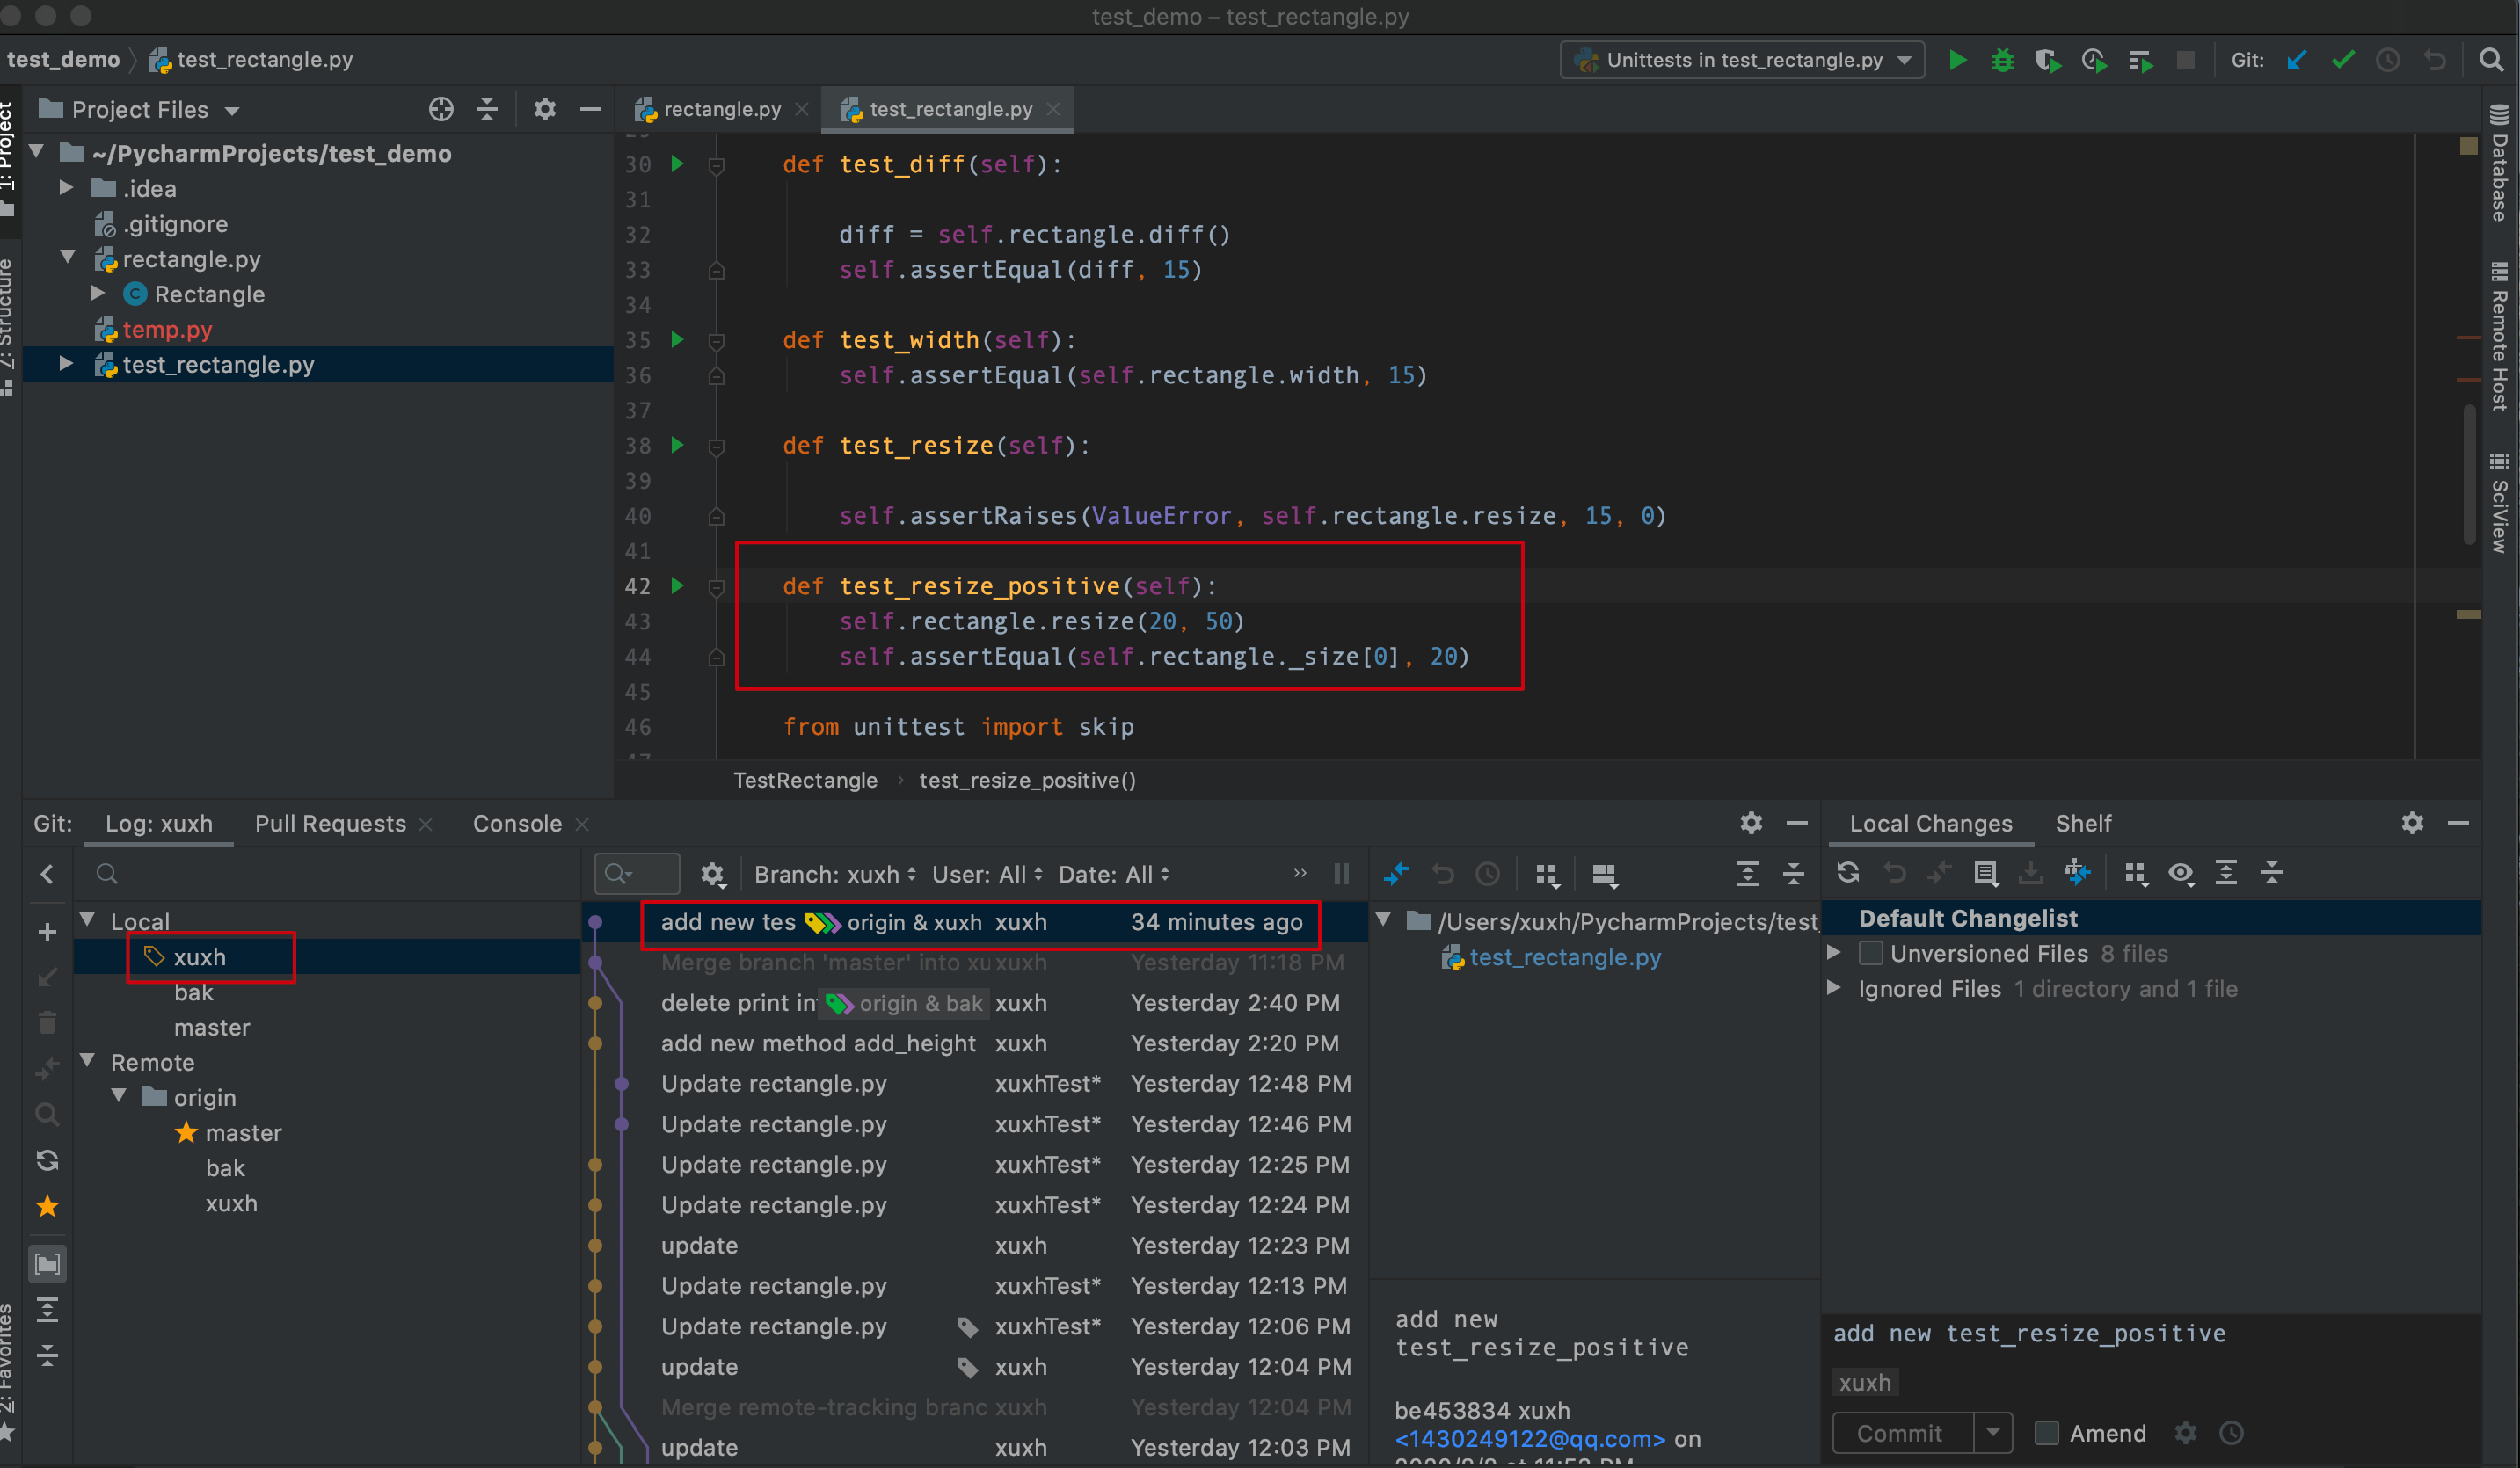
Task: Collapse the Remote branches node
Action: [x=88, y=1061]
